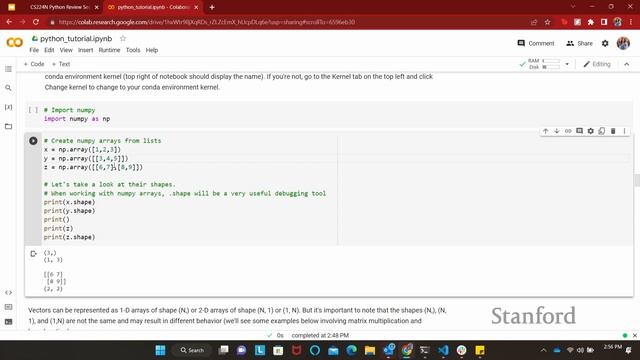Open Colab settings gear
The image size is (640, 360).
(x=605, y=43)
